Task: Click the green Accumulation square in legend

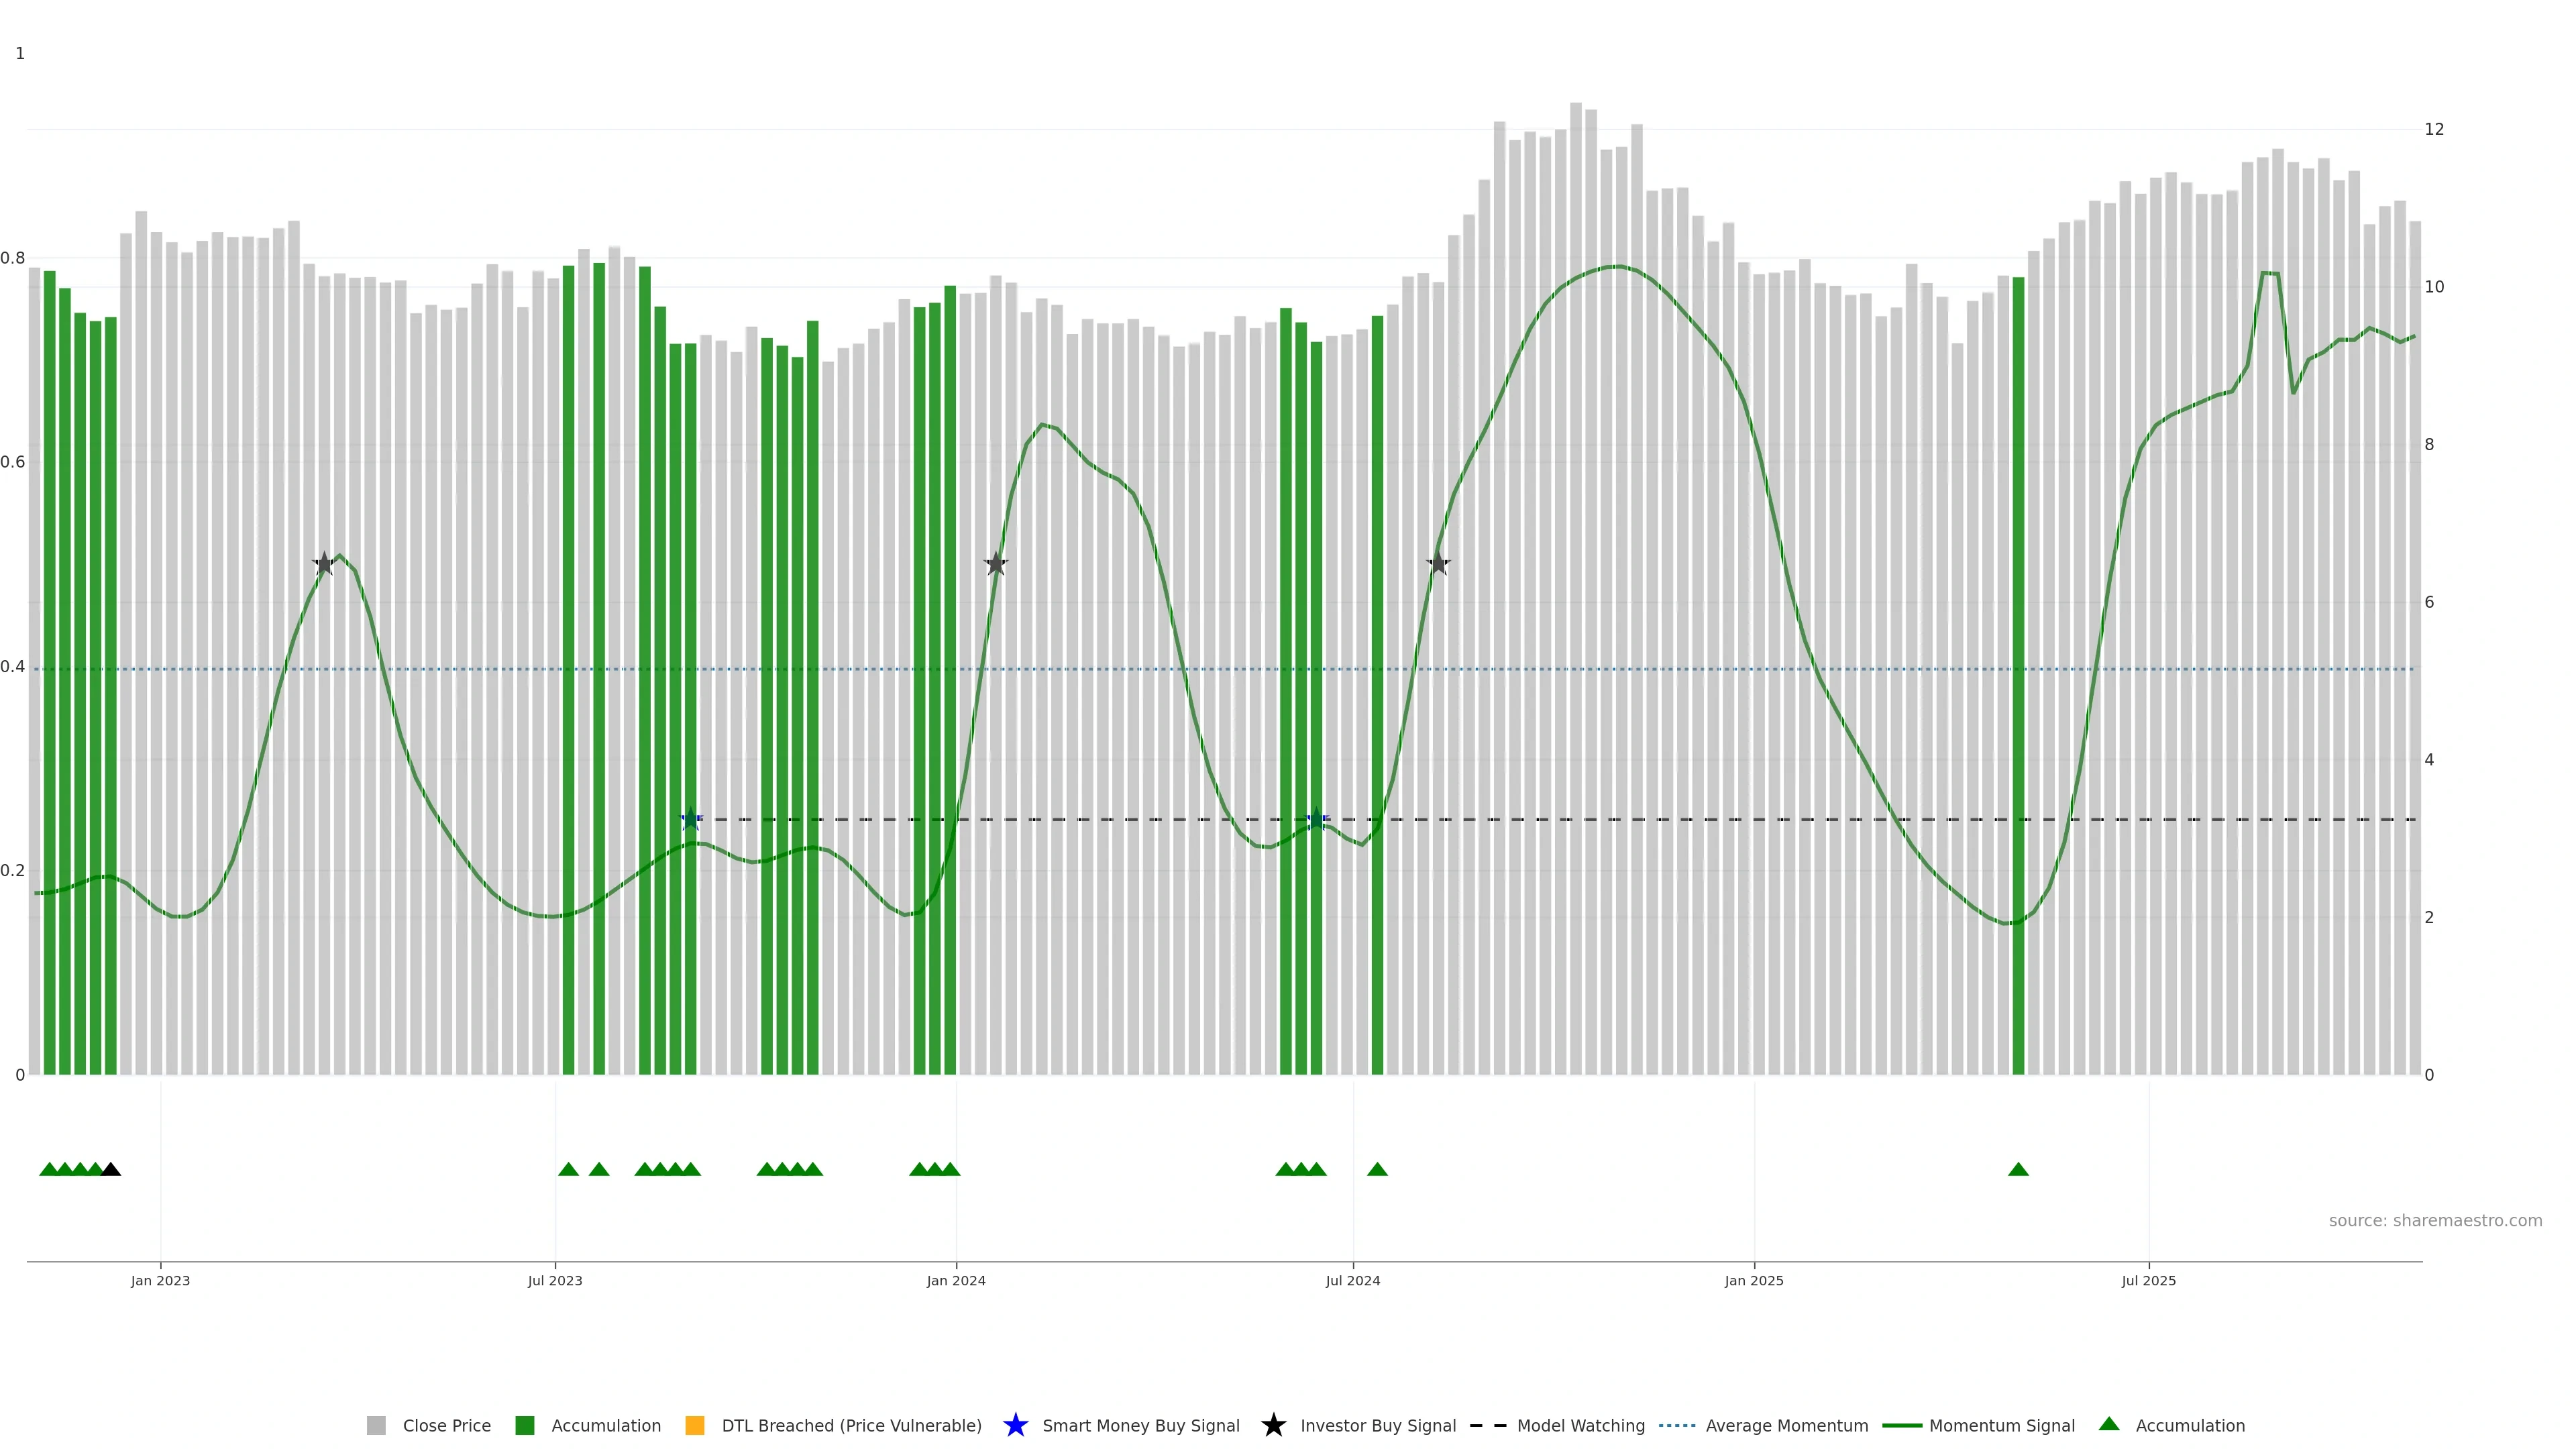Action: coord(524,1426)
